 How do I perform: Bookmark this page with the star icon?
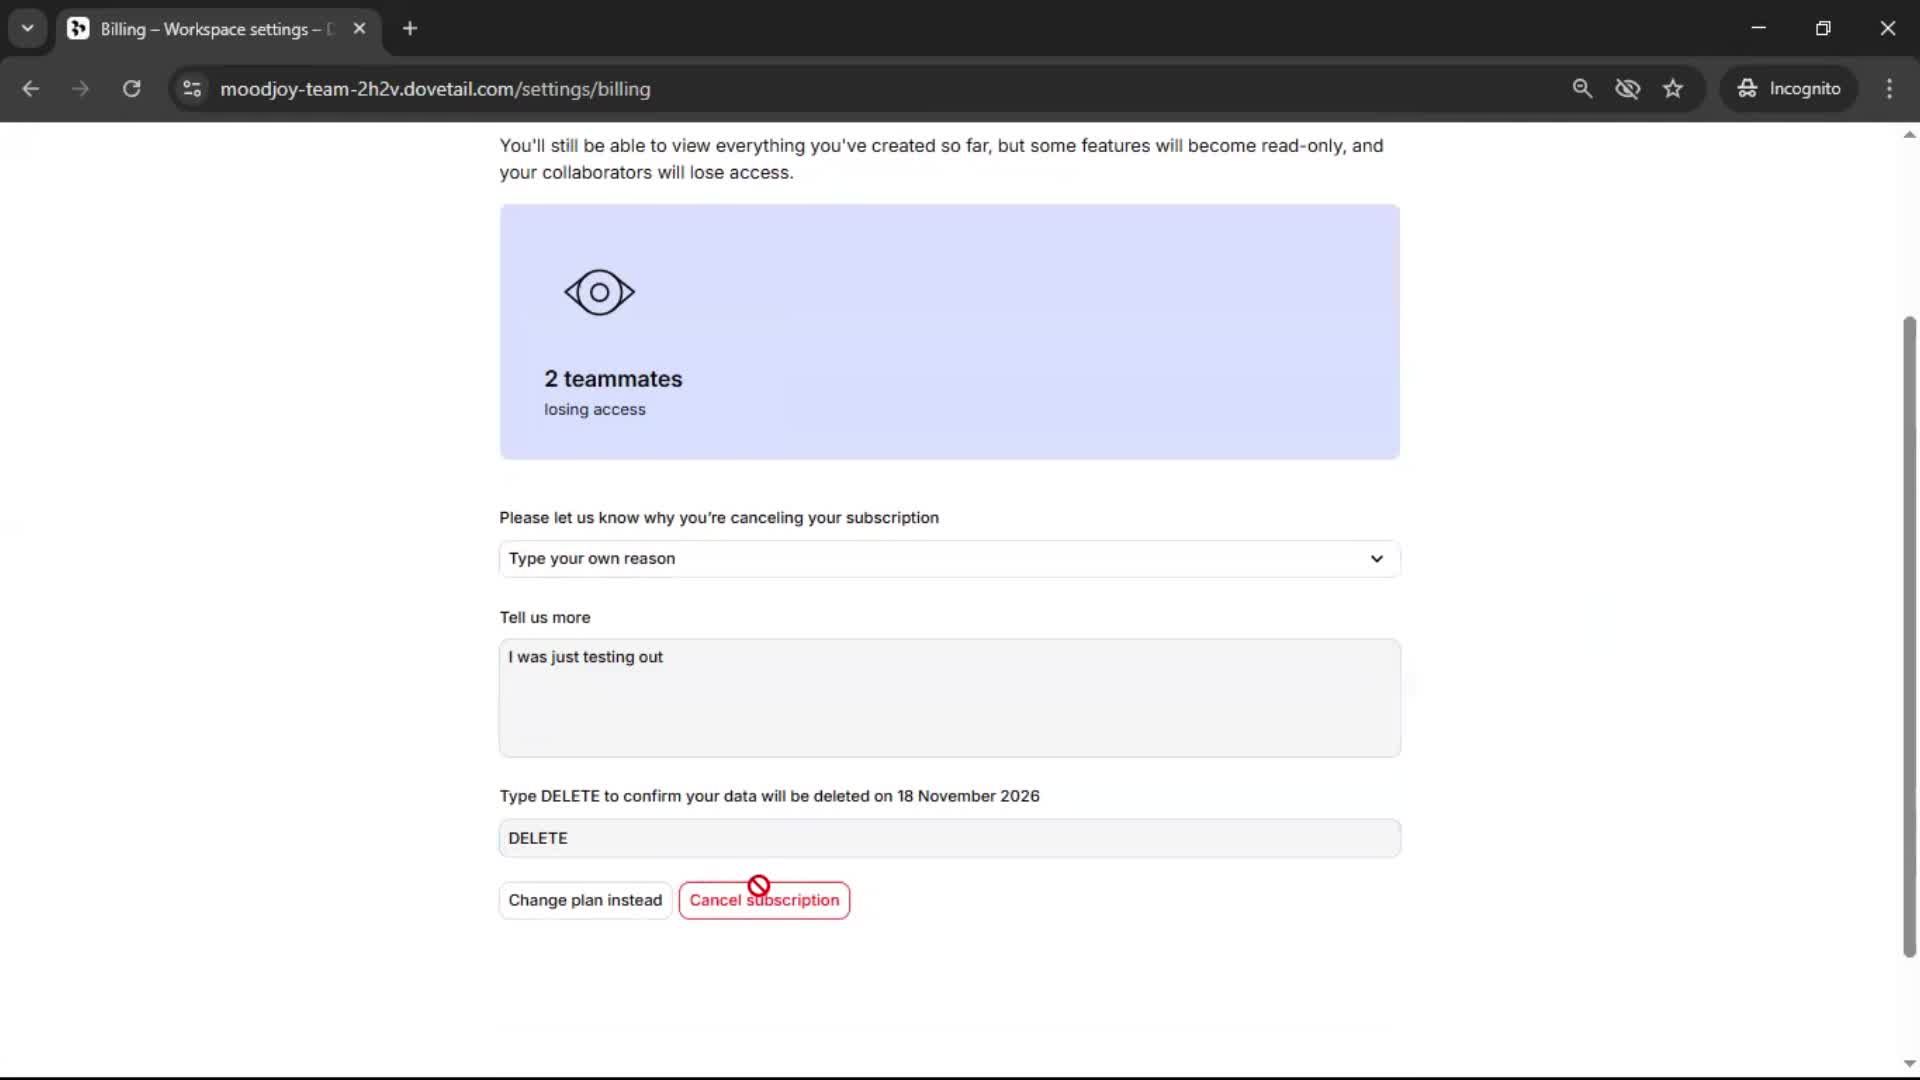pos(1673,89)
